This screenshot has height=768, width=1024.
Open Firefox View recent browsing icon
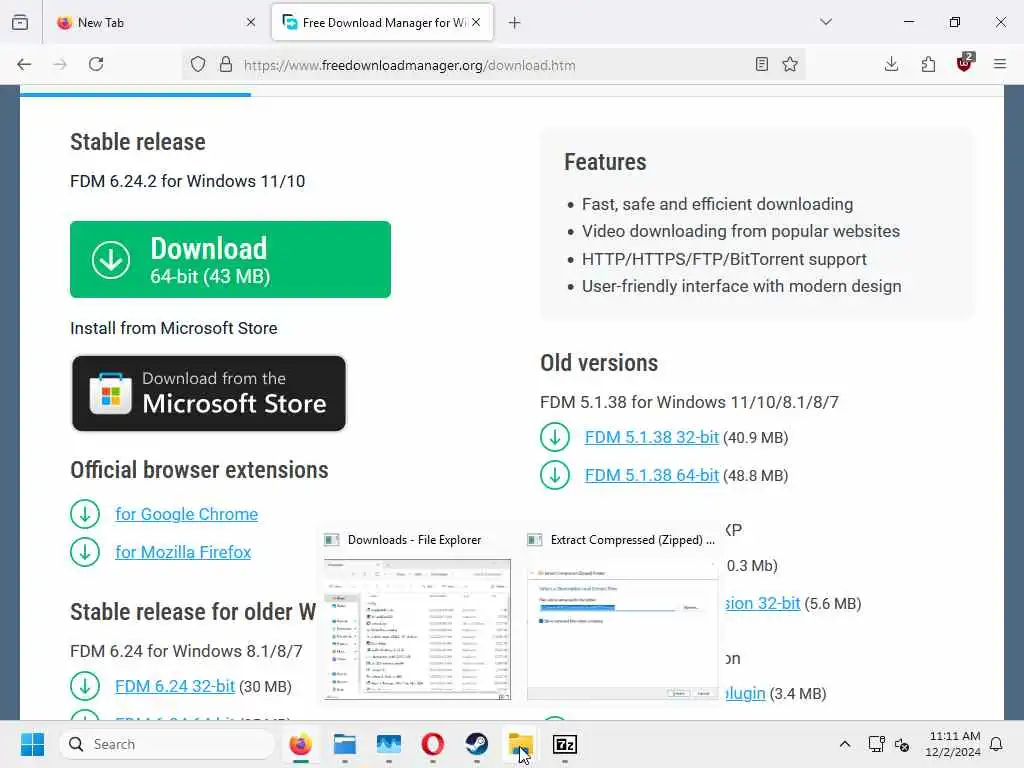point(20,22)
